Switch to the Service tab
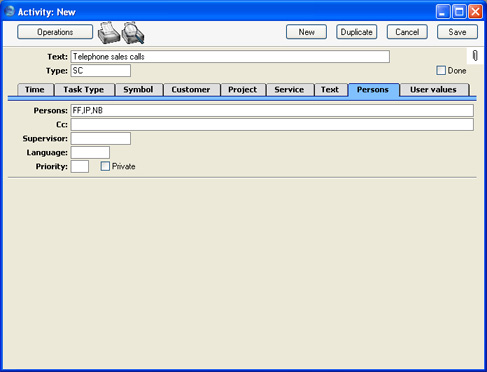 (289, 90)
